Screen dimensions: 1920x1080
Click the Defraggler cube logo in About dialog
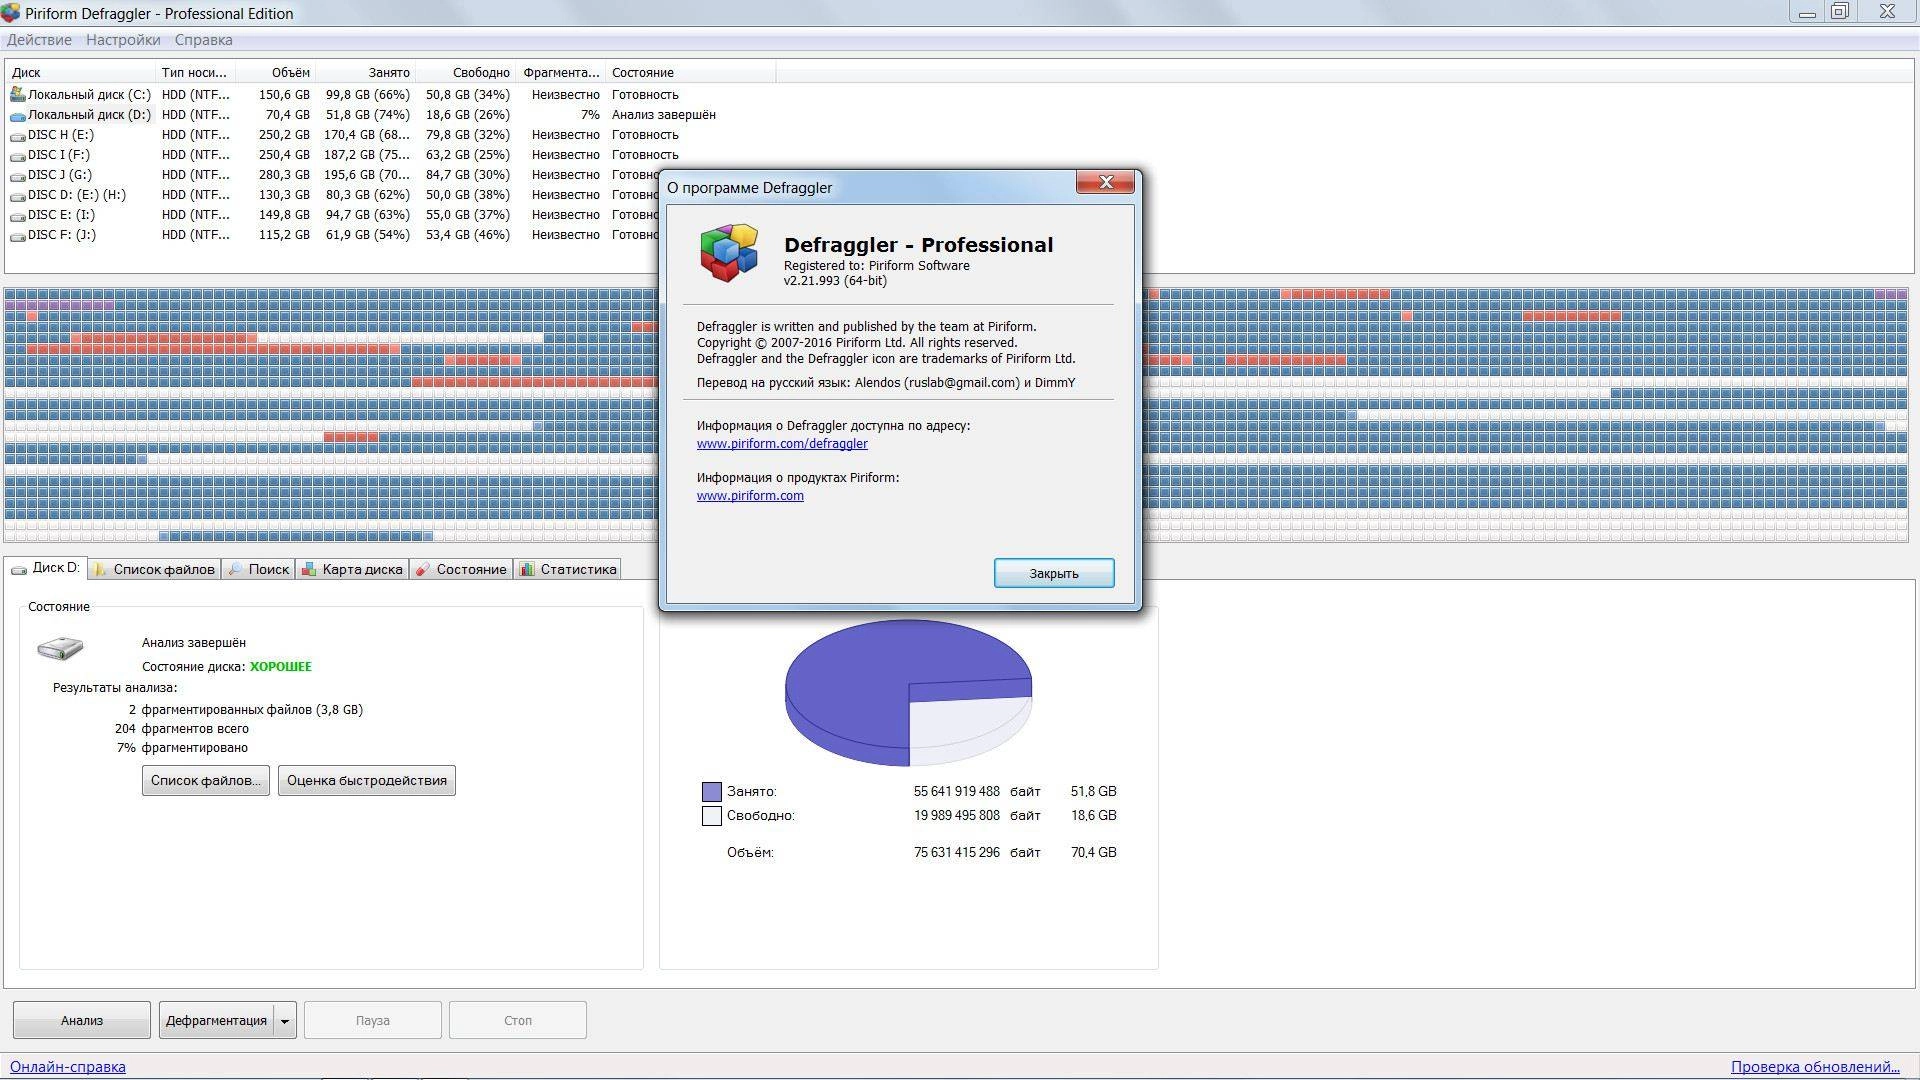point(728,253)
